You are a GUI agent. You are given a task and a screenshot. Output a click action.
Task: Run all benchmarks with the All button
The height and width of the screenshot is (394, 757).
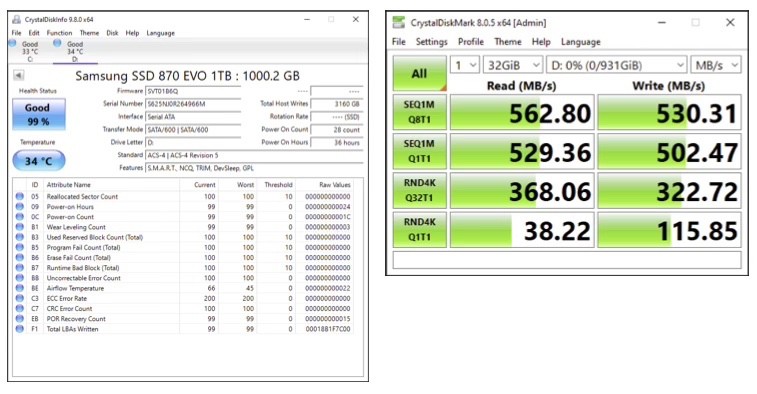click(420, 73)
